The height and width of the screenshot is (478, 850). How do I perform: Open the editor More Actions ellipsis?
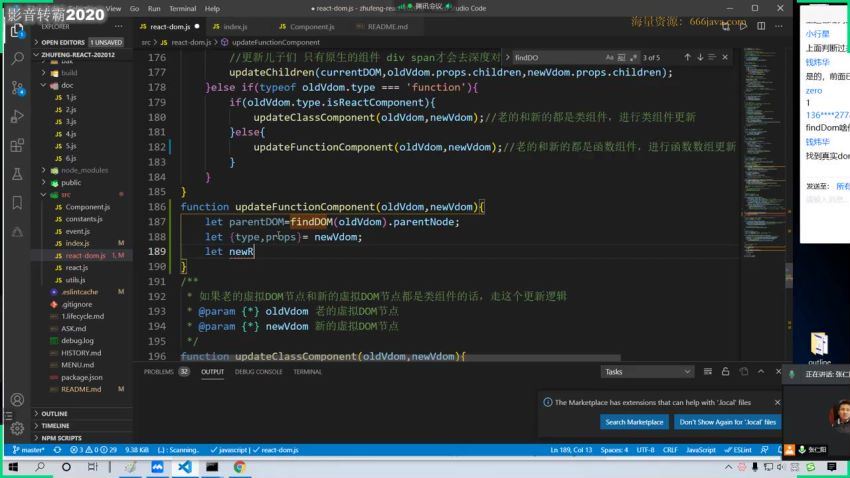(778, 26)
